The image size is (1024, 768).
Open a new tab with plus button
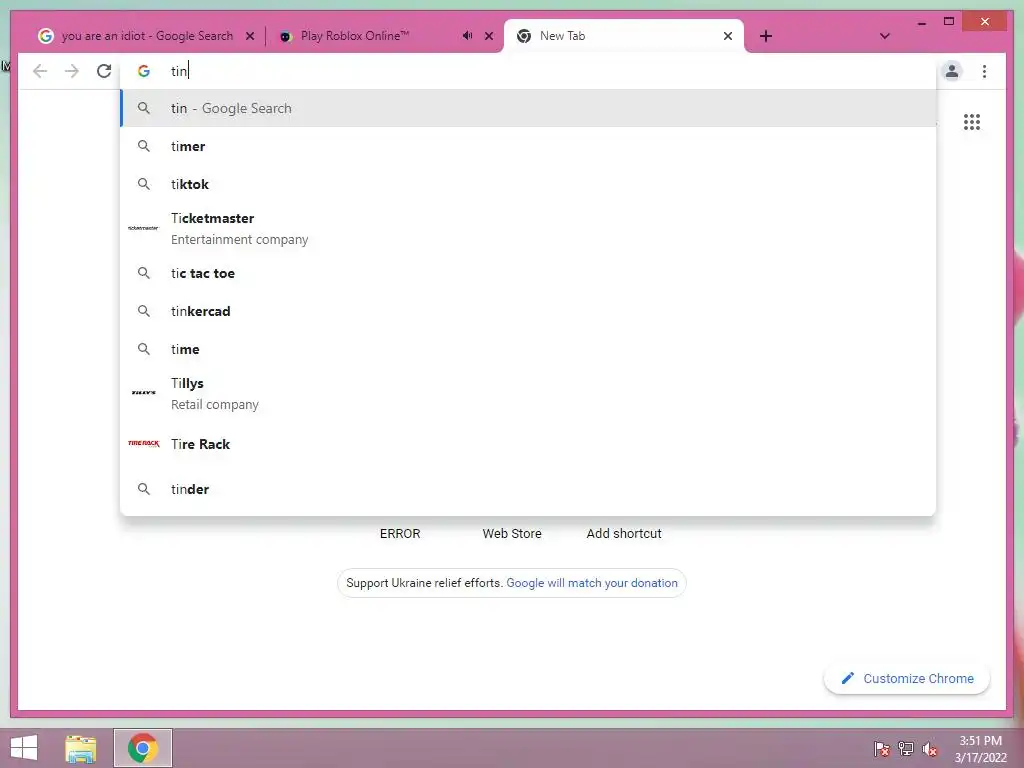pyautogui.click(x=766, y=36)
